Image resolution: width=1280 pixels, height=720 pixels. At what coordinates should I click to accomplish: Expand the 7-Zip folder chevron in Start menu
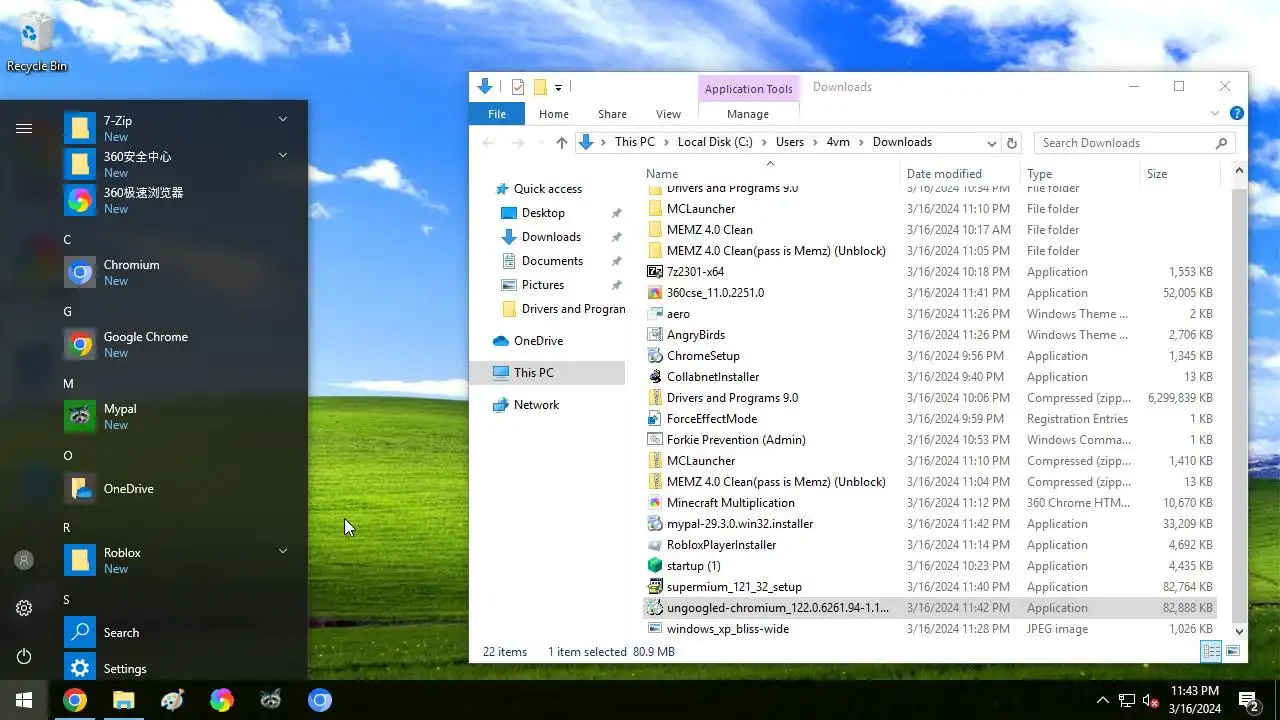[283, 119]
